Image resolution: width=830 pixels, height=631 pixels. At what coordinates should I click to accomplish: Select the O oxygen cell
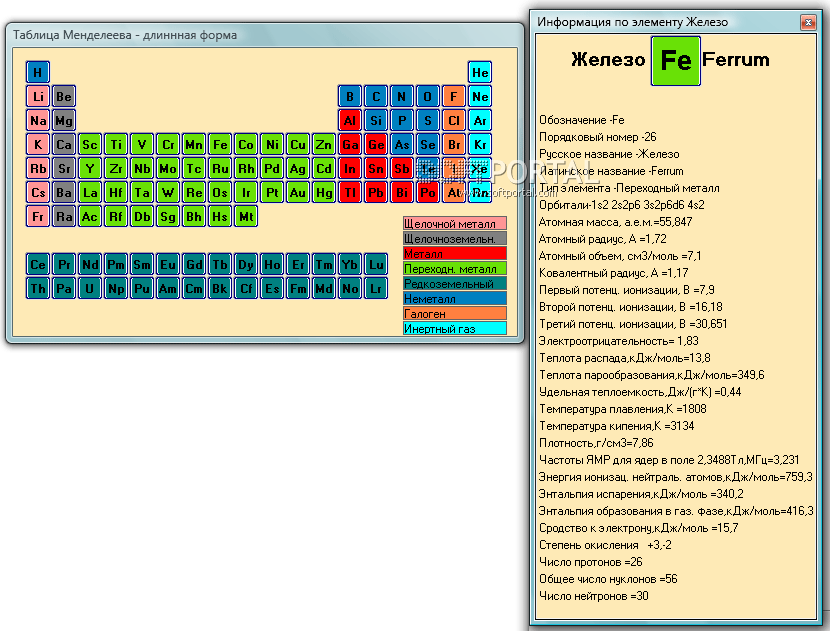[428, 96]
